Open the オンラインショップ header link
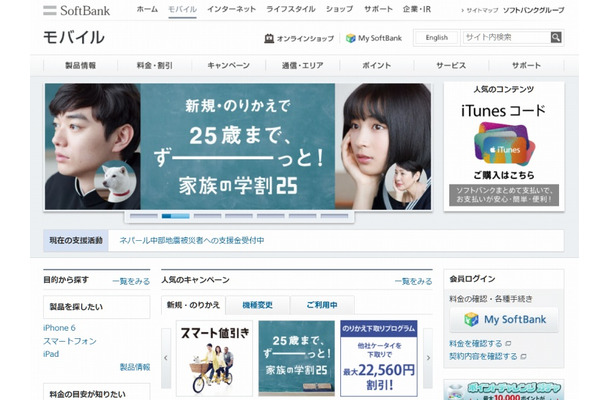 coord(299,38)
